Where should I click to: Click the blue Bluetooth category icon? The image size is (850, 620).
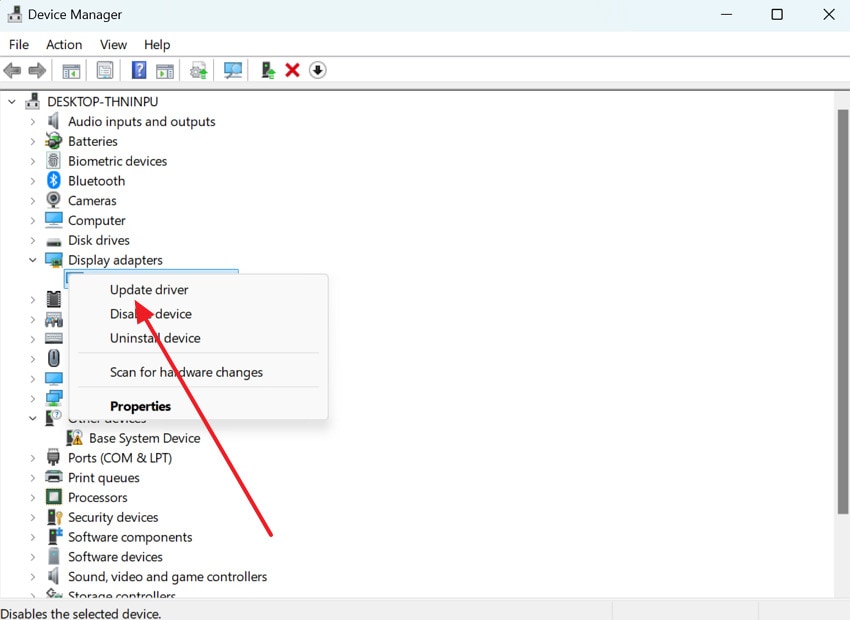coord(54,180)
